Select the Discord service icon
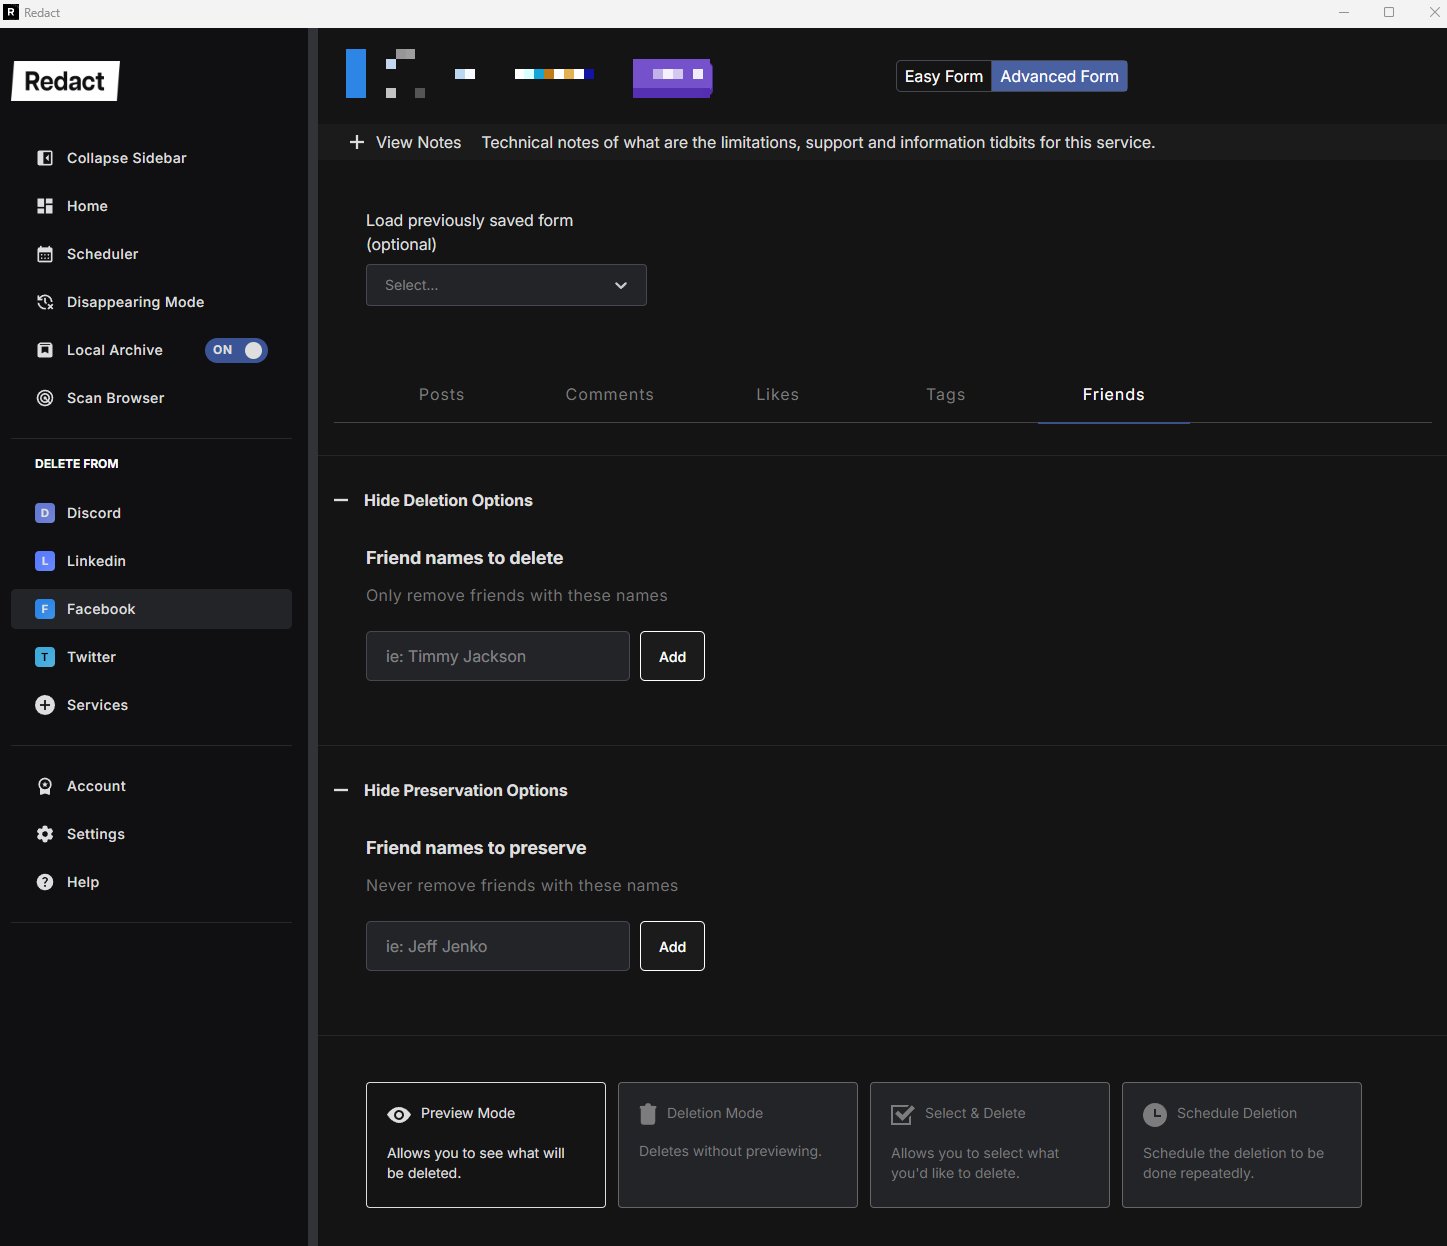Image resolution: width=1447 pixels, height=1246 pixels. 45,513
